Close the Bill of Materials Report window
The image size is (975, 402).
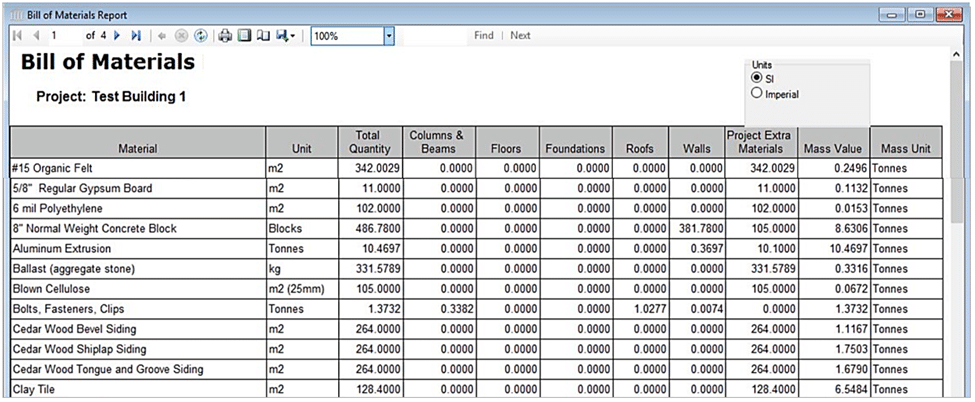click(x=949, y=14)
